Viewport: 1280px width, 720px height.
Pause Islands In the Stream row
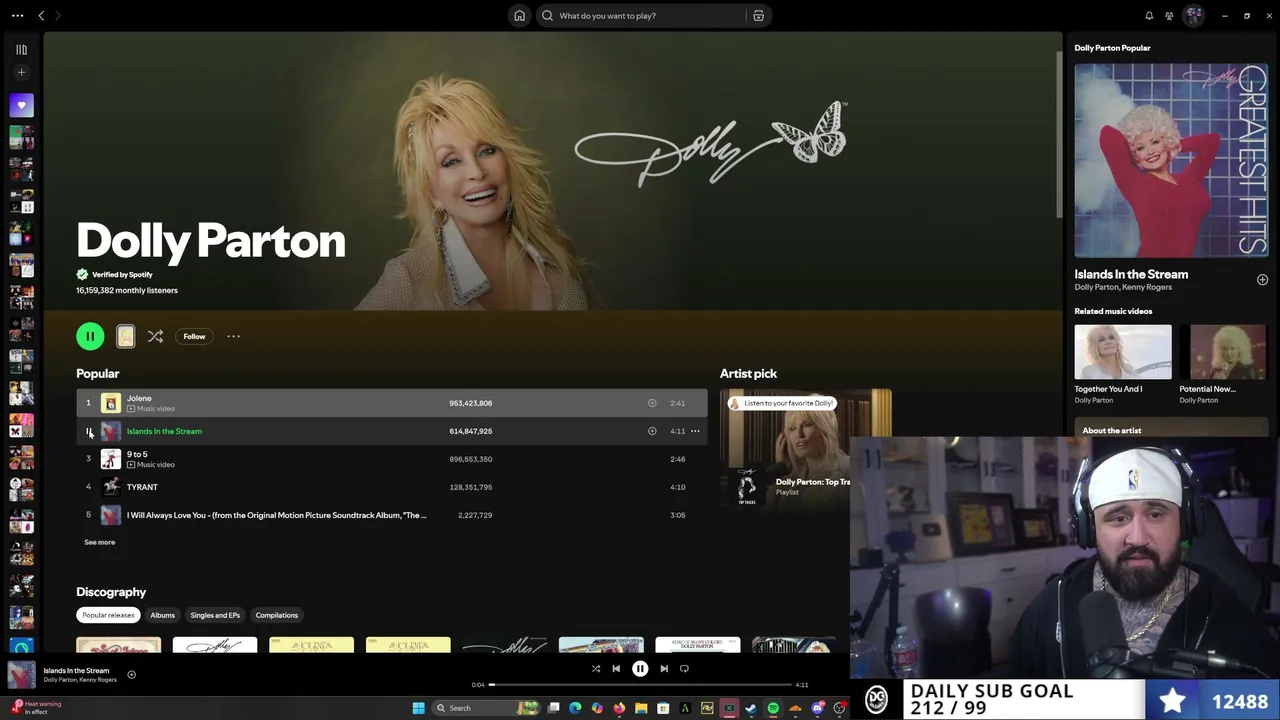pos(88,431)
